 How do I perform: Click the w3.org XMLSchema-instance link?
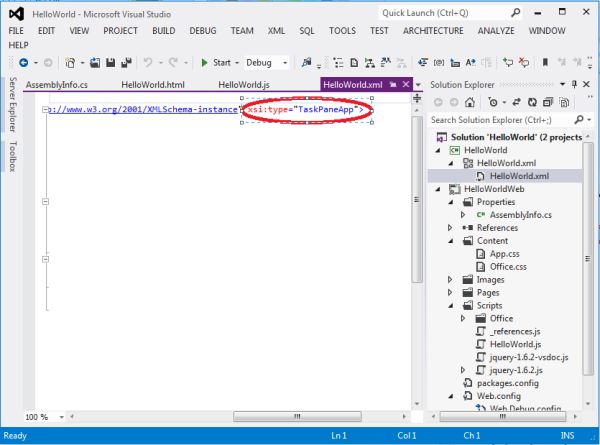(x=143, y=109)
